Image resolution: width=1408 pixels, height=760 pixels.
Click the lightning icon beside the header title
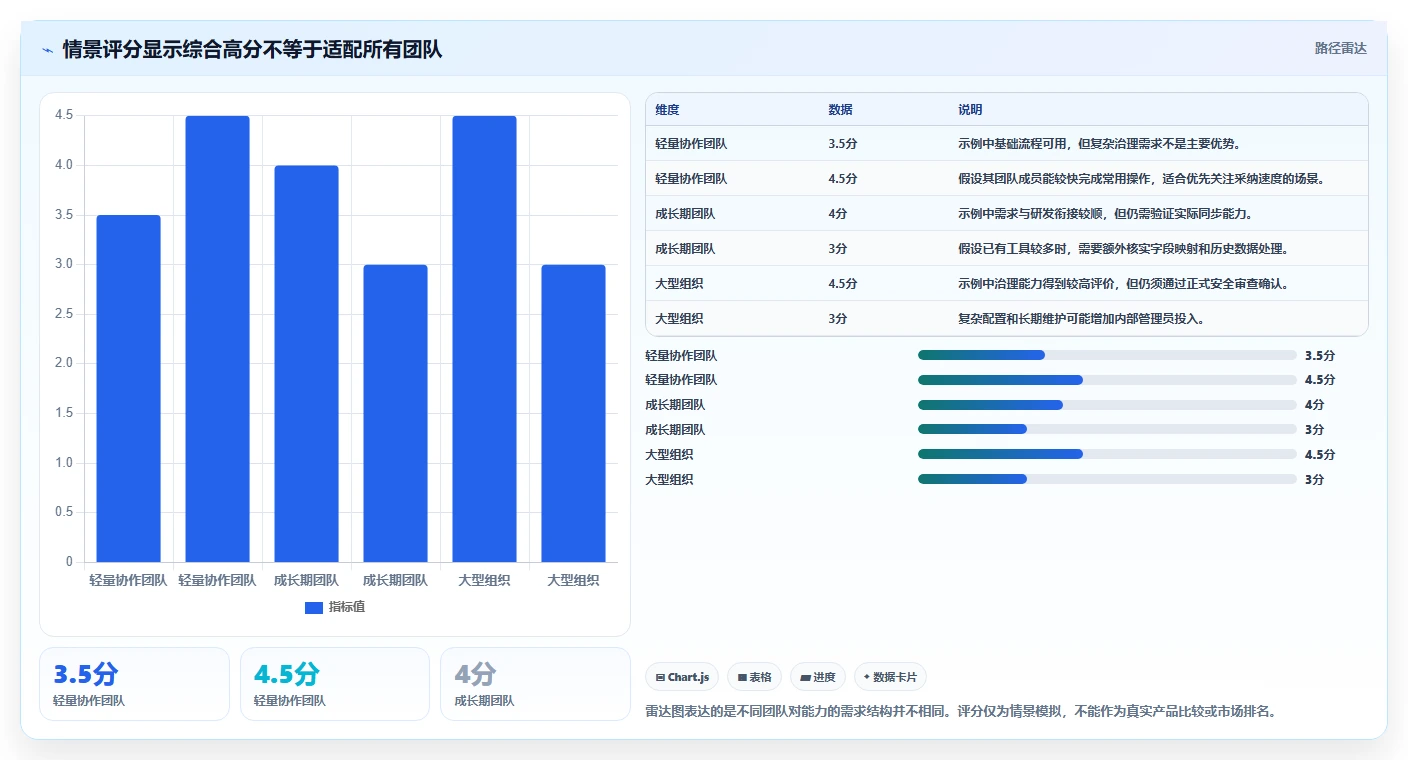tap(47, 50)
